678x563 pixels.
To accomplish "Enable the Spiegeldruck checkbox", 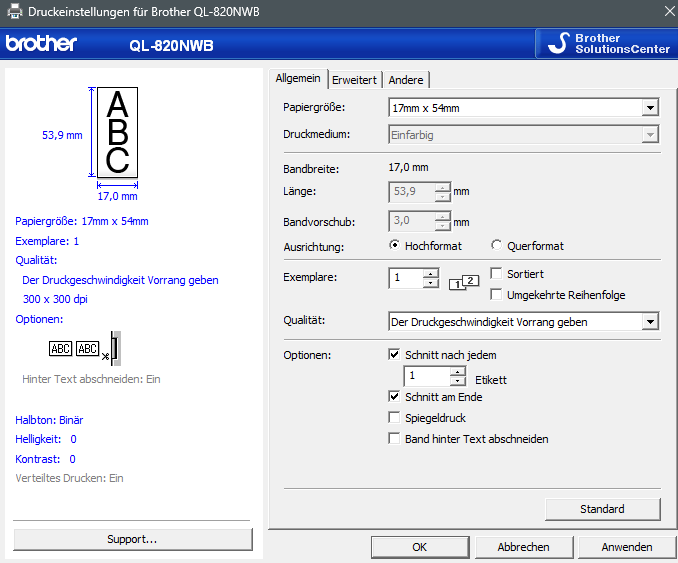I will coord(394,418).
